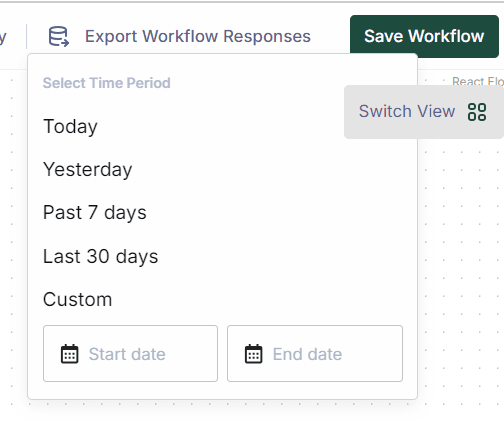Open the React Flow attribution link
Screen dimensions: 504x421
click(478, 81)
